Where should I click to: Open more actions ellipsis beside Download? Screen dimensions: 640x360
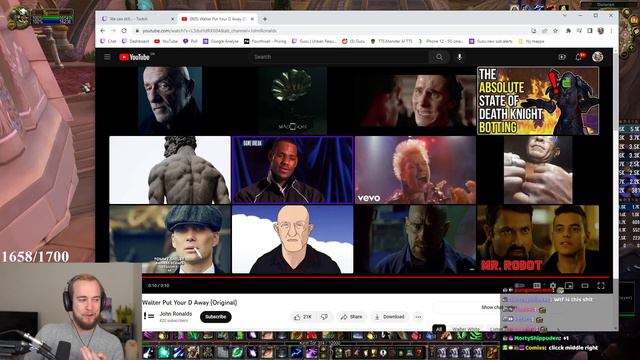coord(418,317)
